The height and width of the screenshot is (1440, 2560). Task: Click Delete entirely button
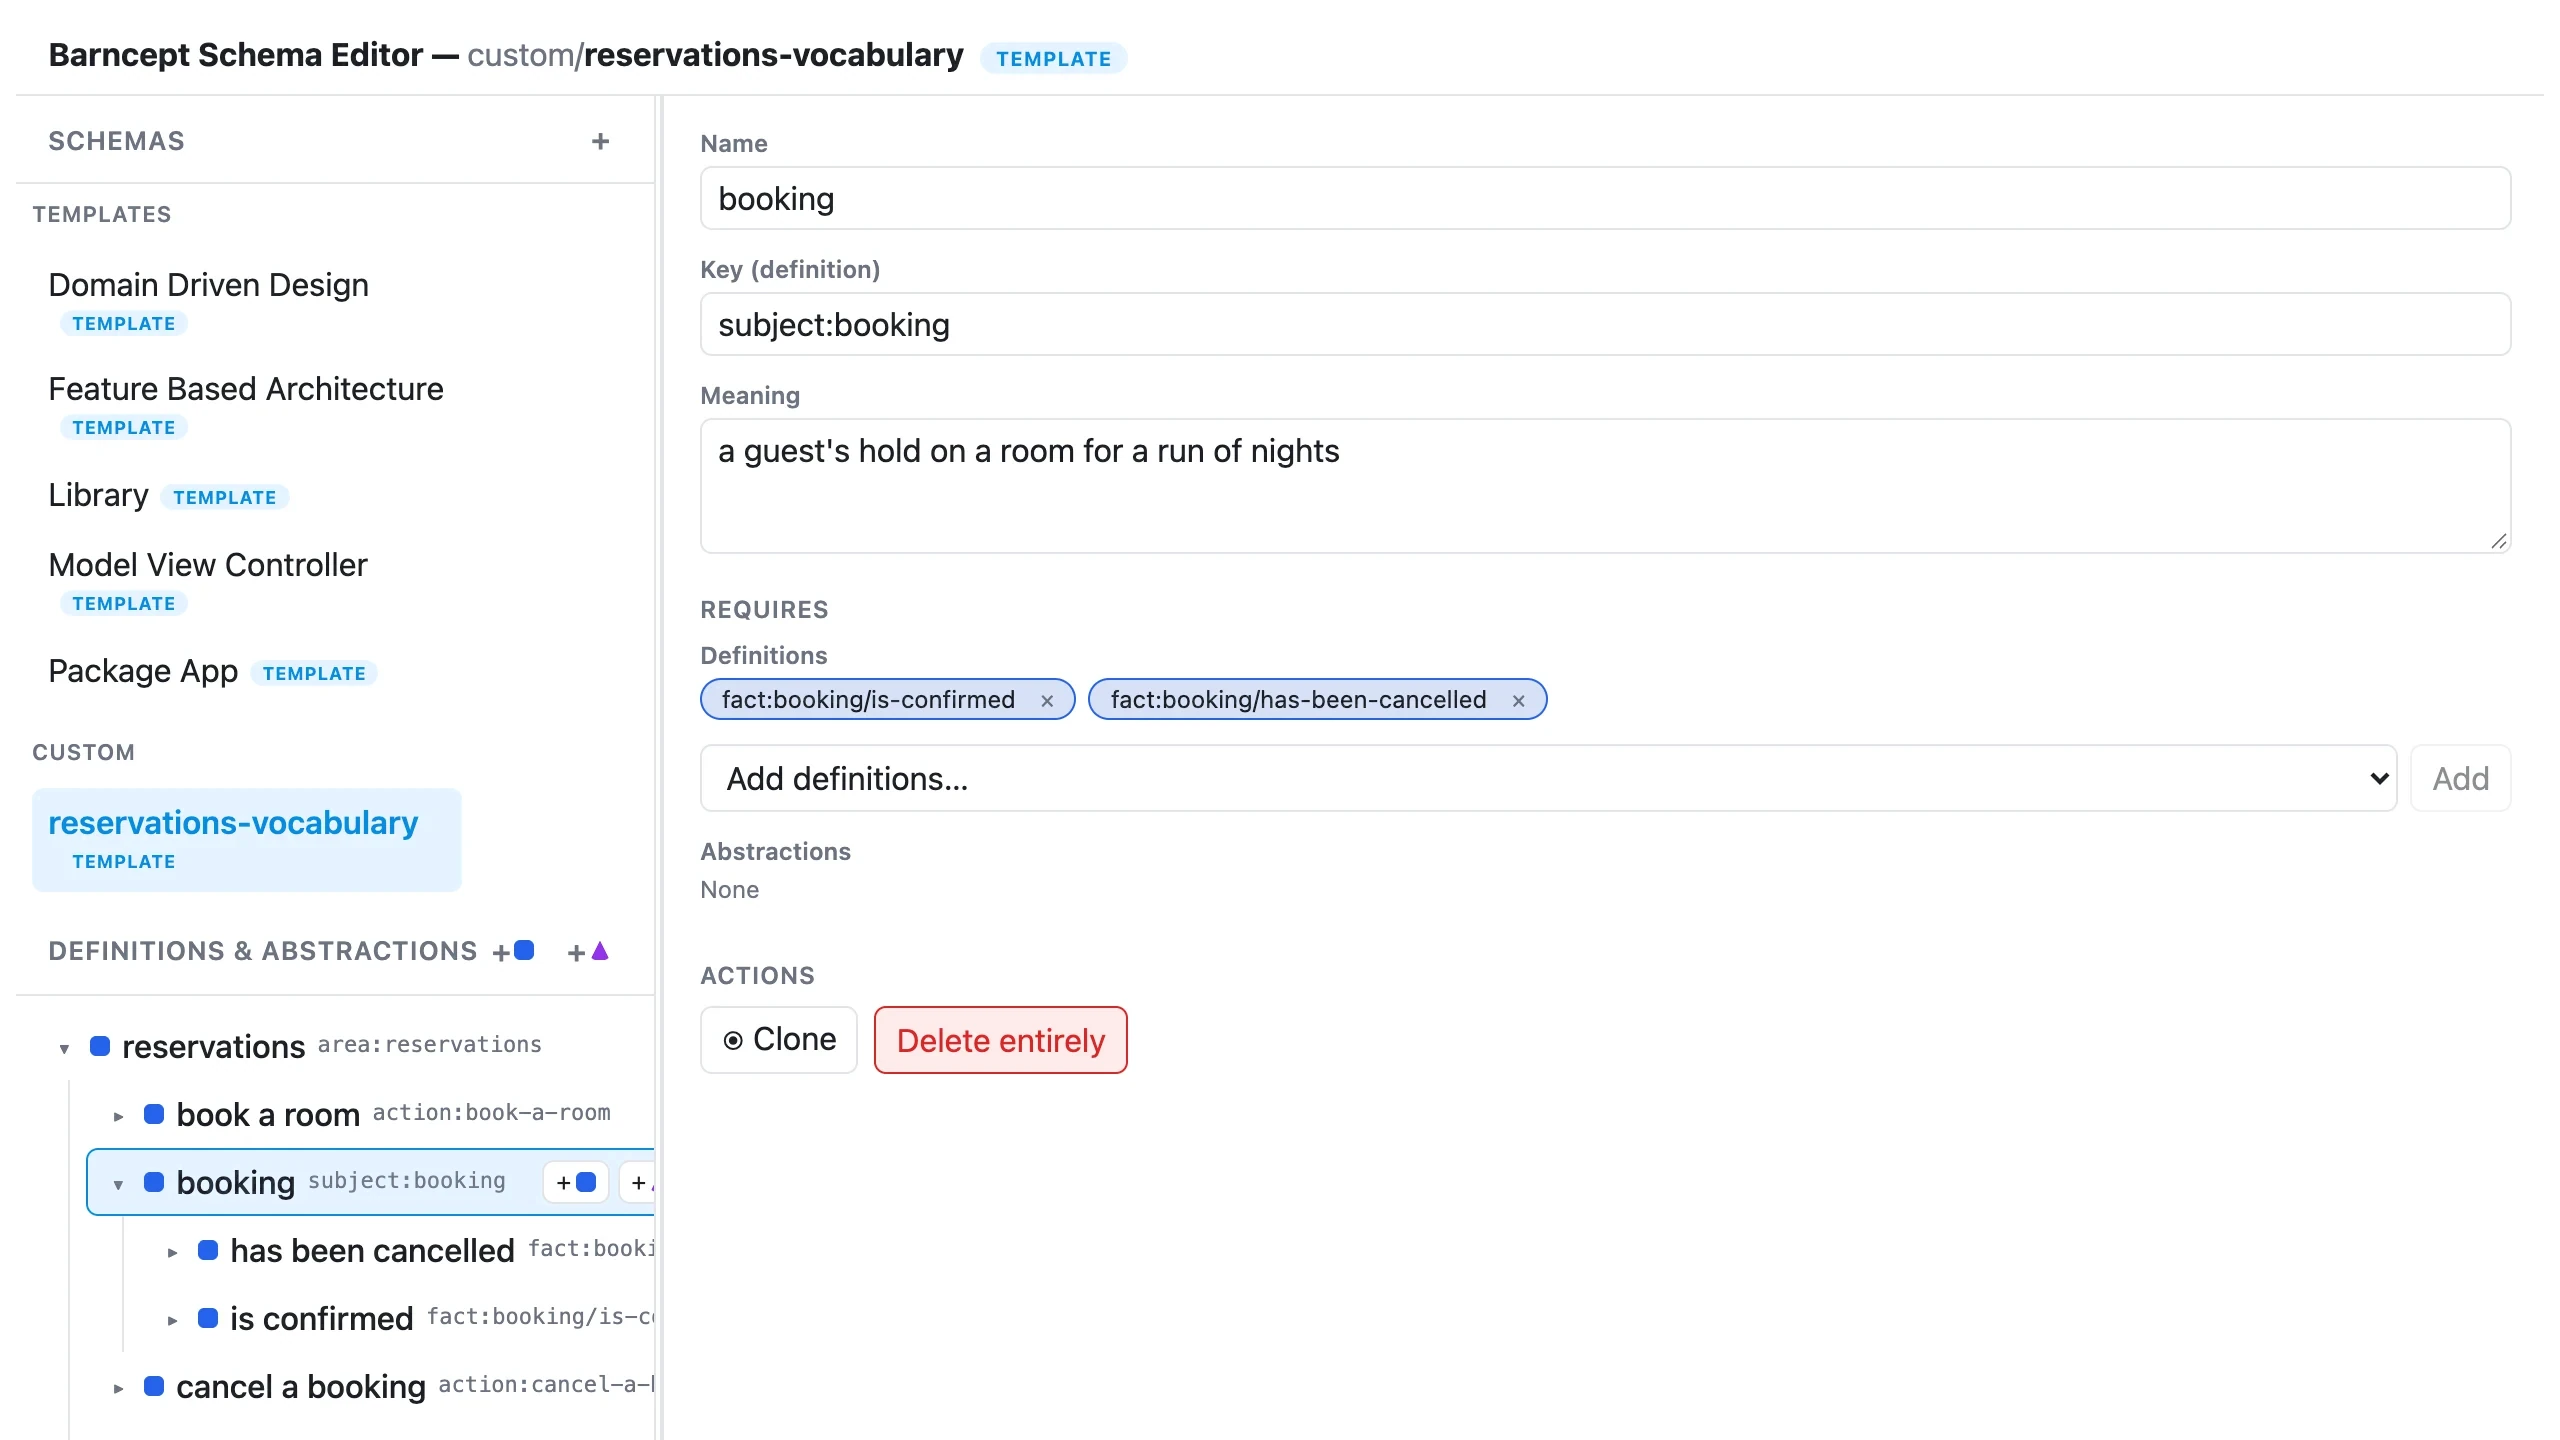coord(1000,1040)
